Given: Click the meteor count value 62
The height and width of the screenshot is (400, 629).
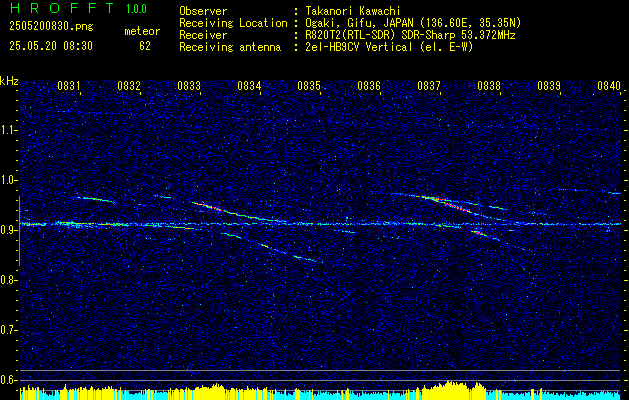Looking at the screenshot, I should tap(144, 46).
